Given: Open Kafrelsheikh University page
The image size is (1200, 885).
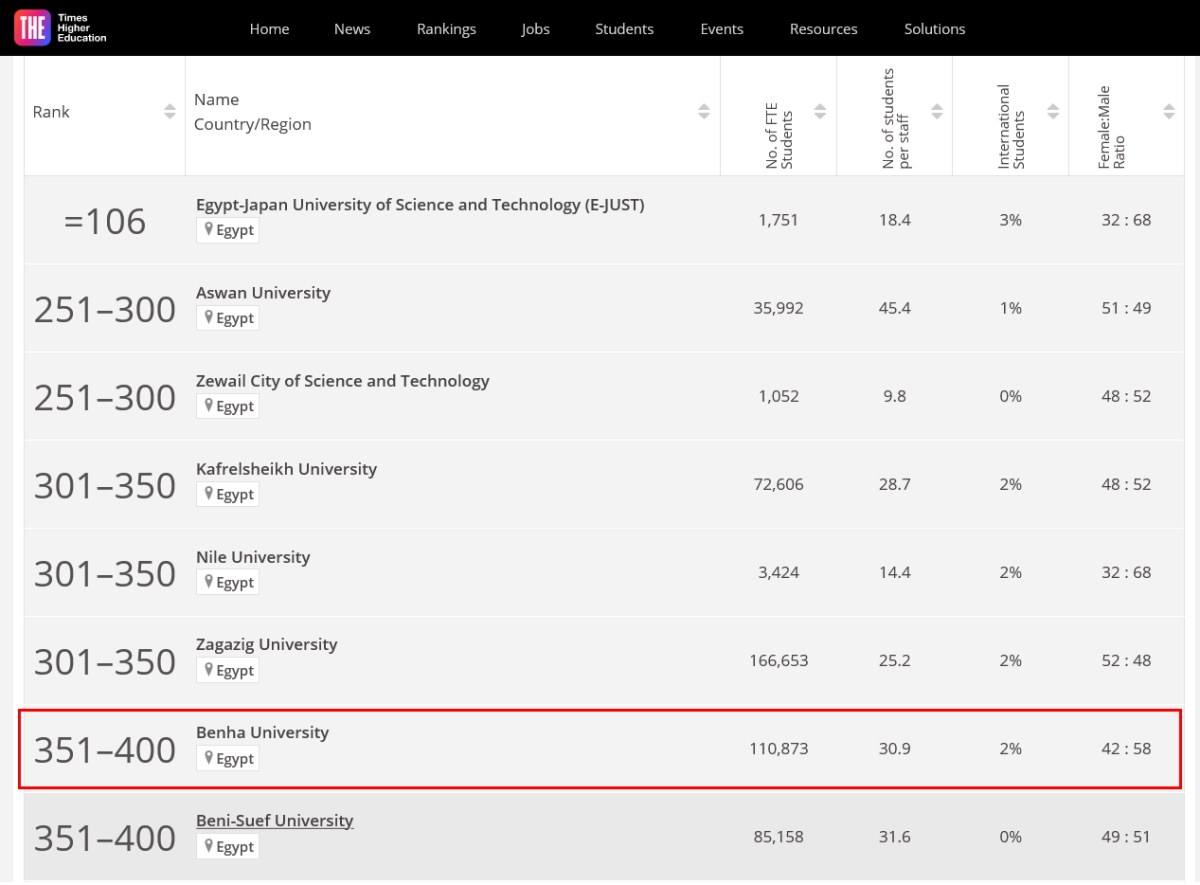Looking at the screenshot, I should (x=287, y=469).
